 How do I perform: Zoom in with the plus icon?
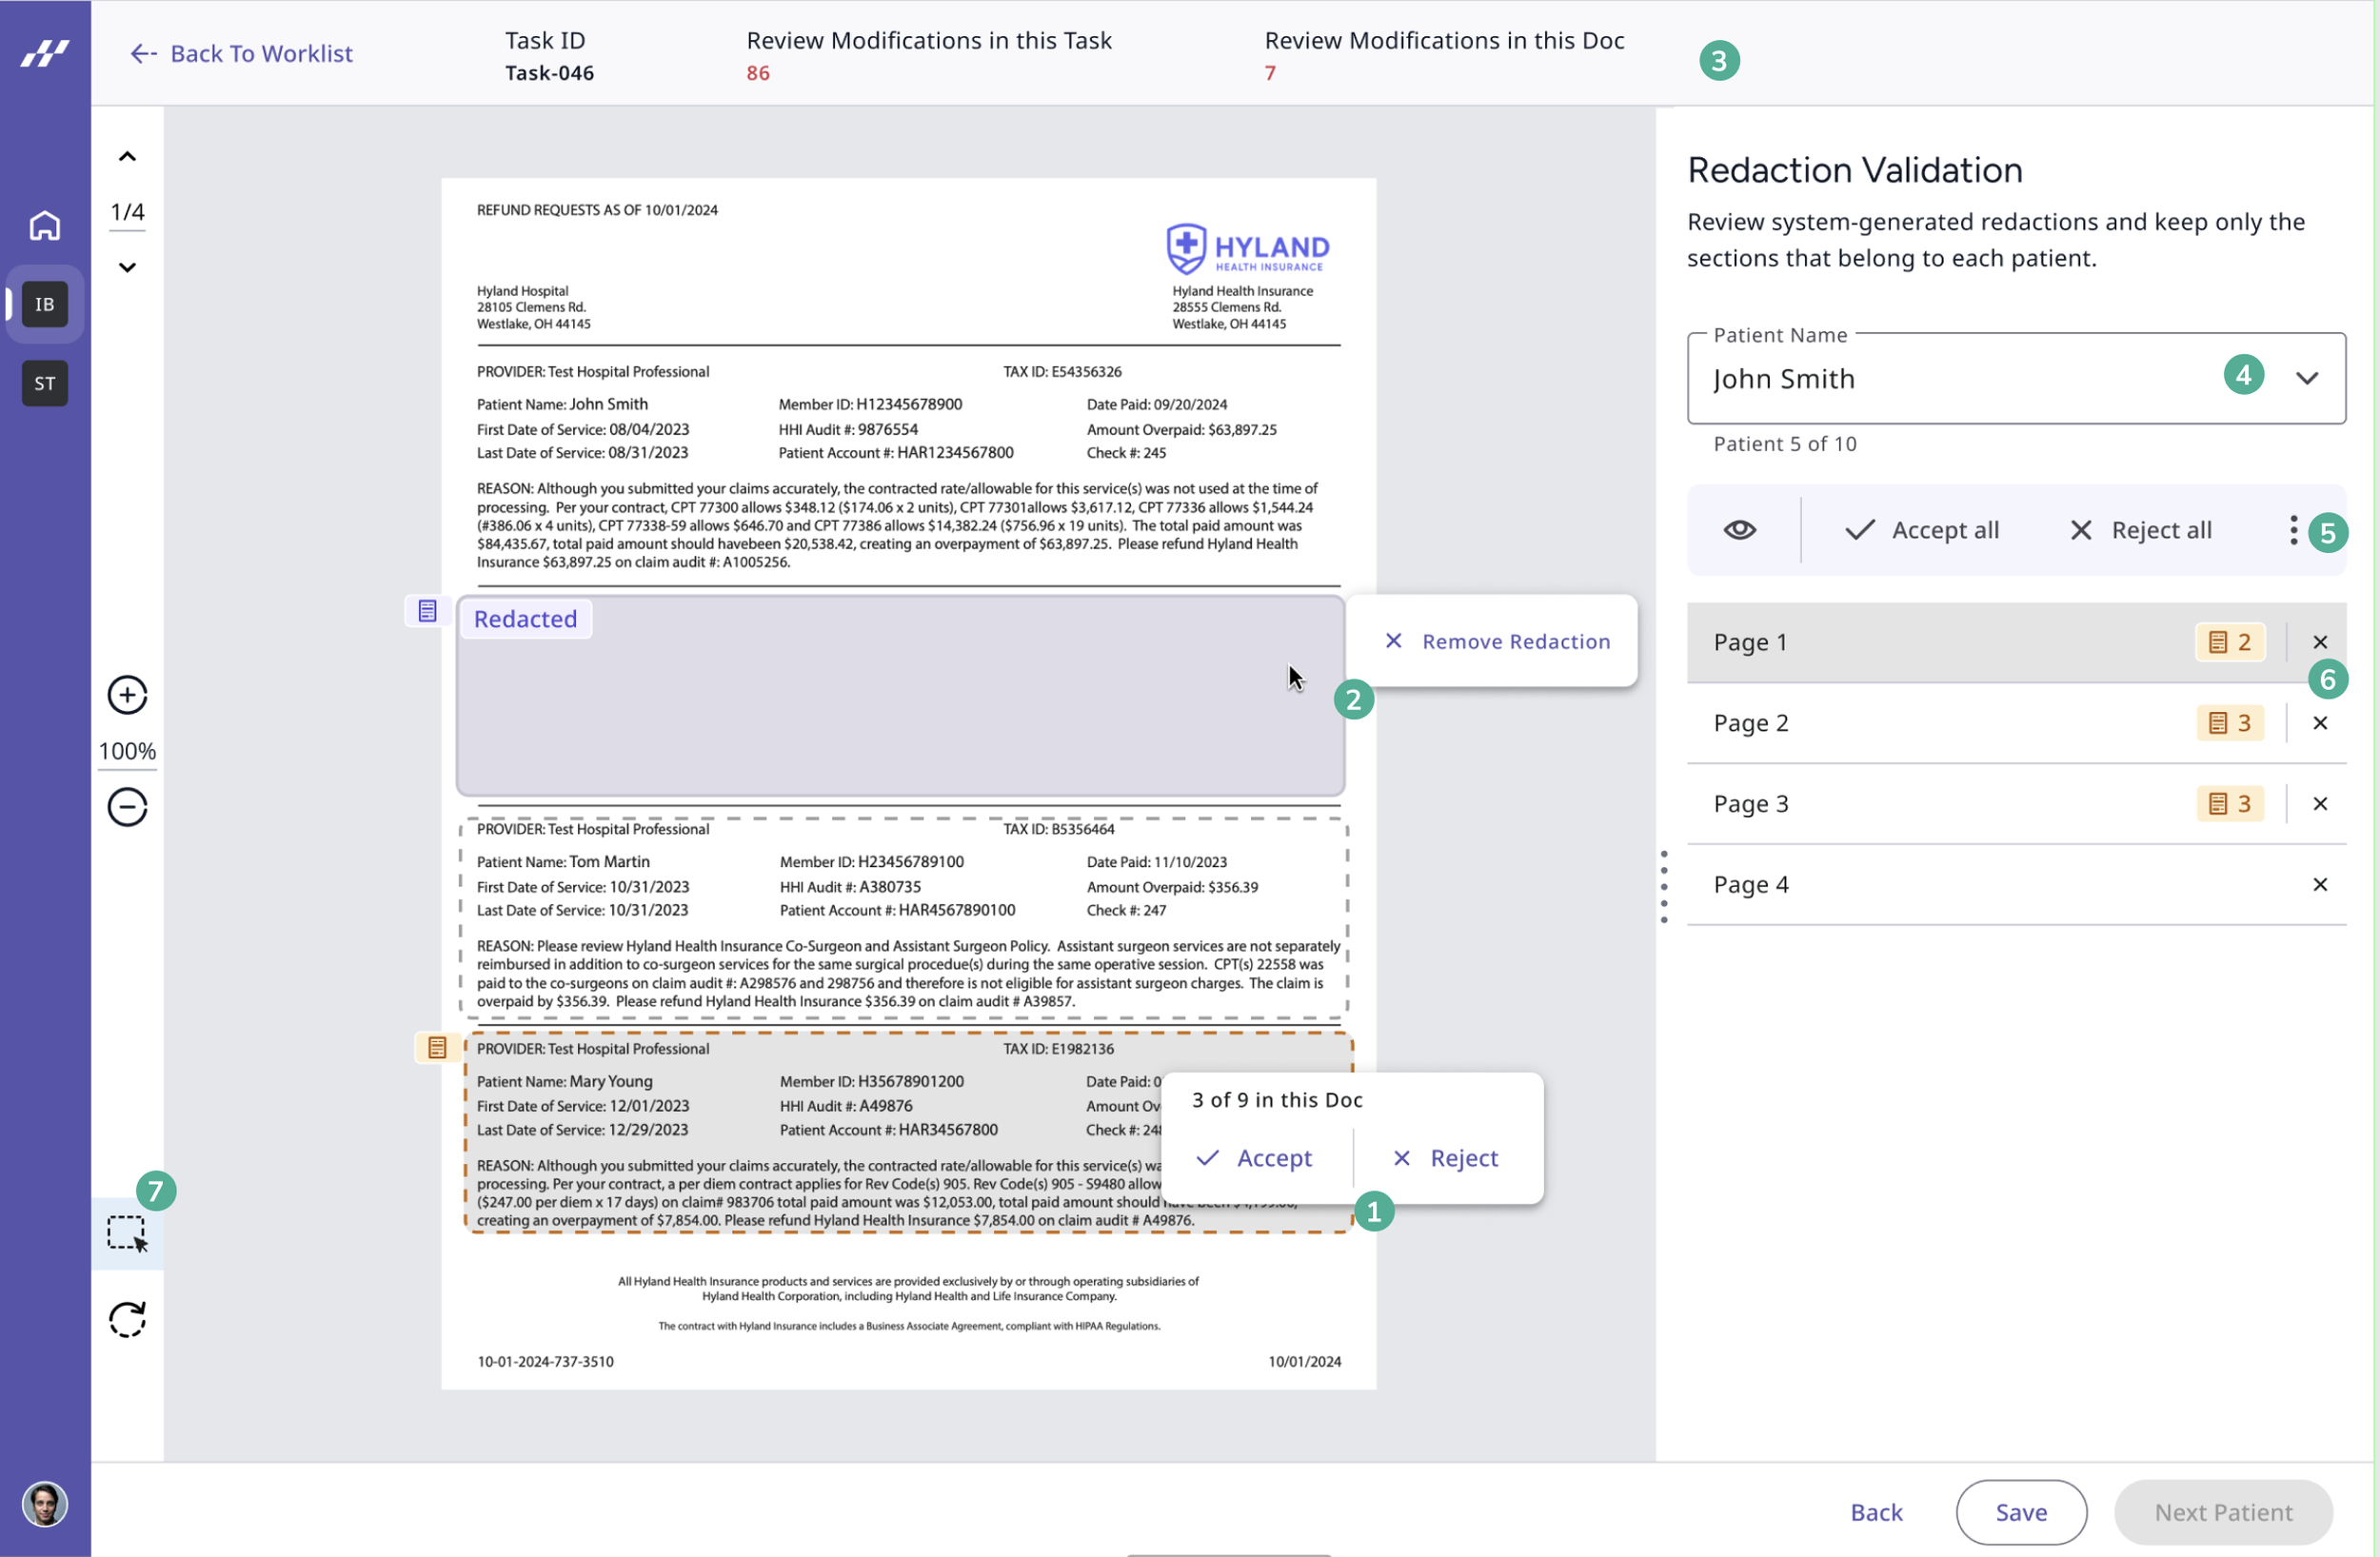127,695
